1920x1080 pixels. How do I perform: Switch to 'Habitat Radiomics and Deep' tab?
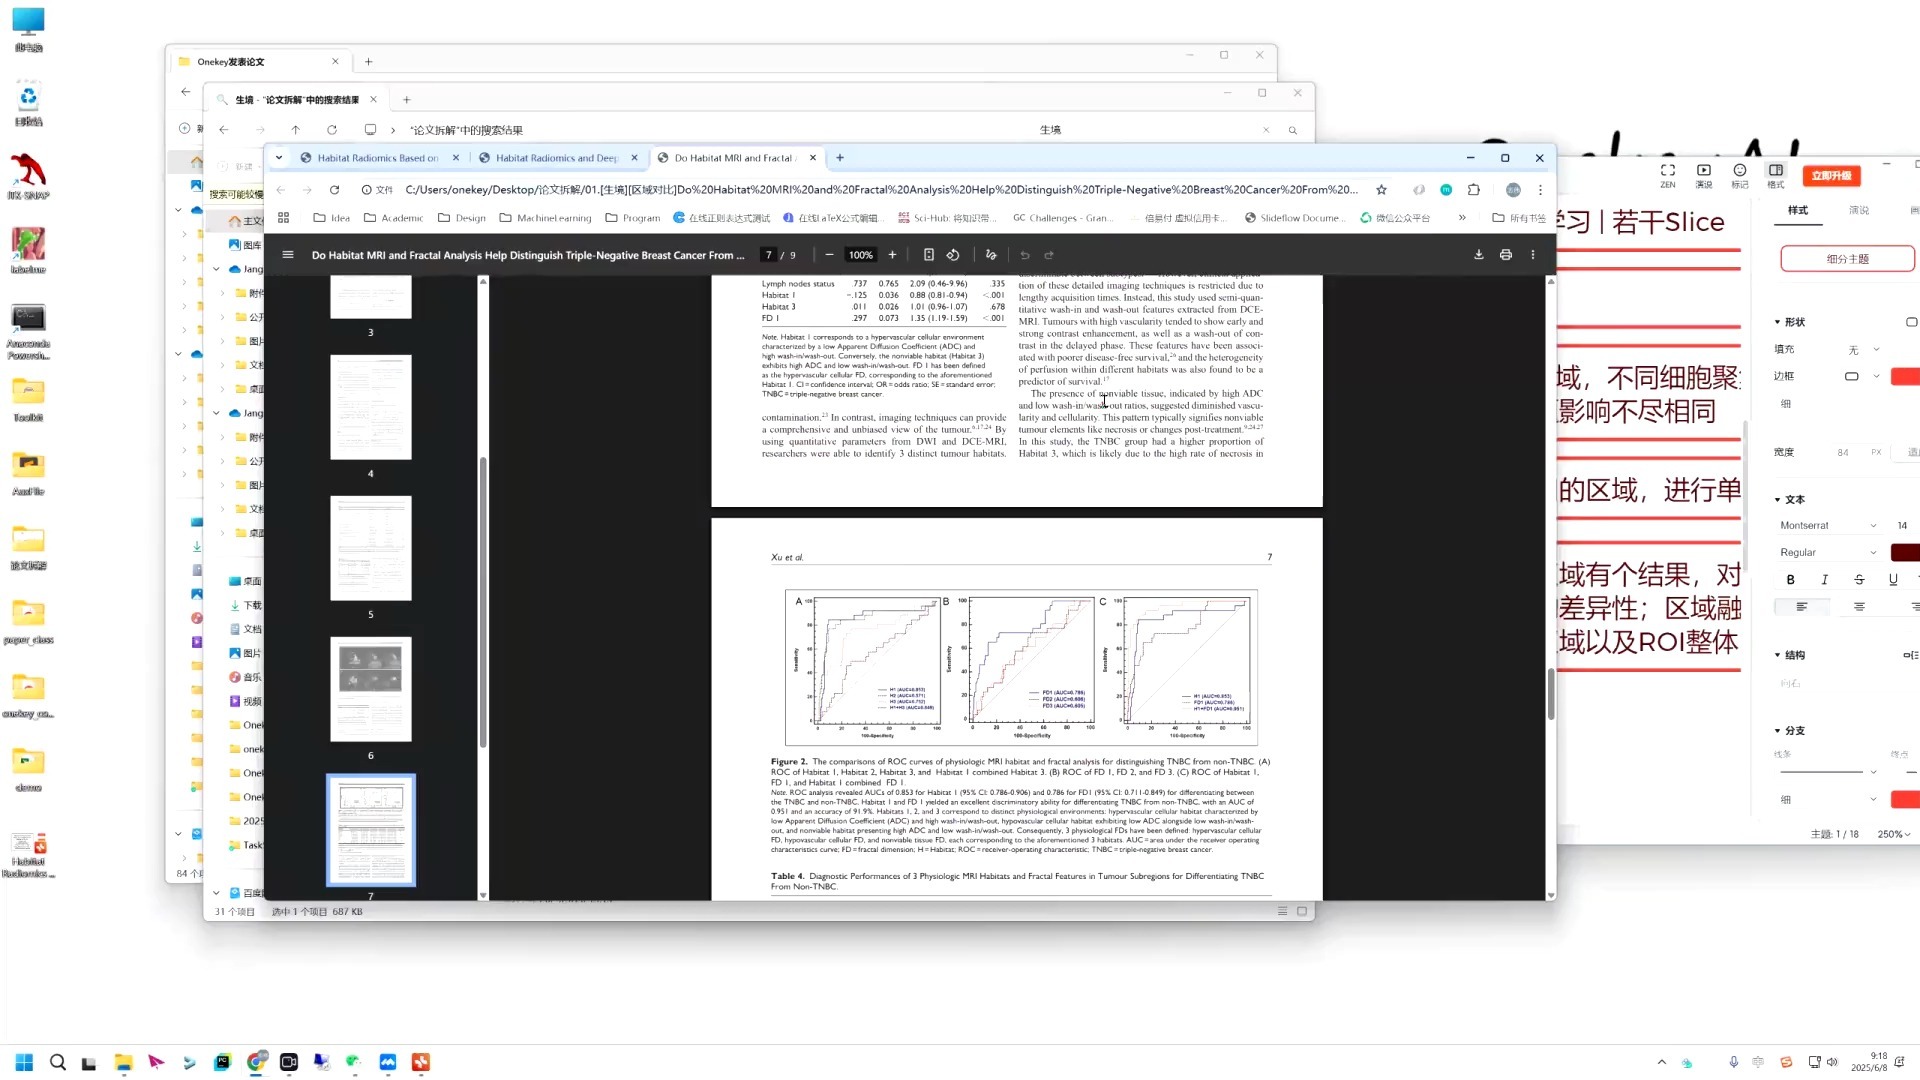(x=557, y=158)
